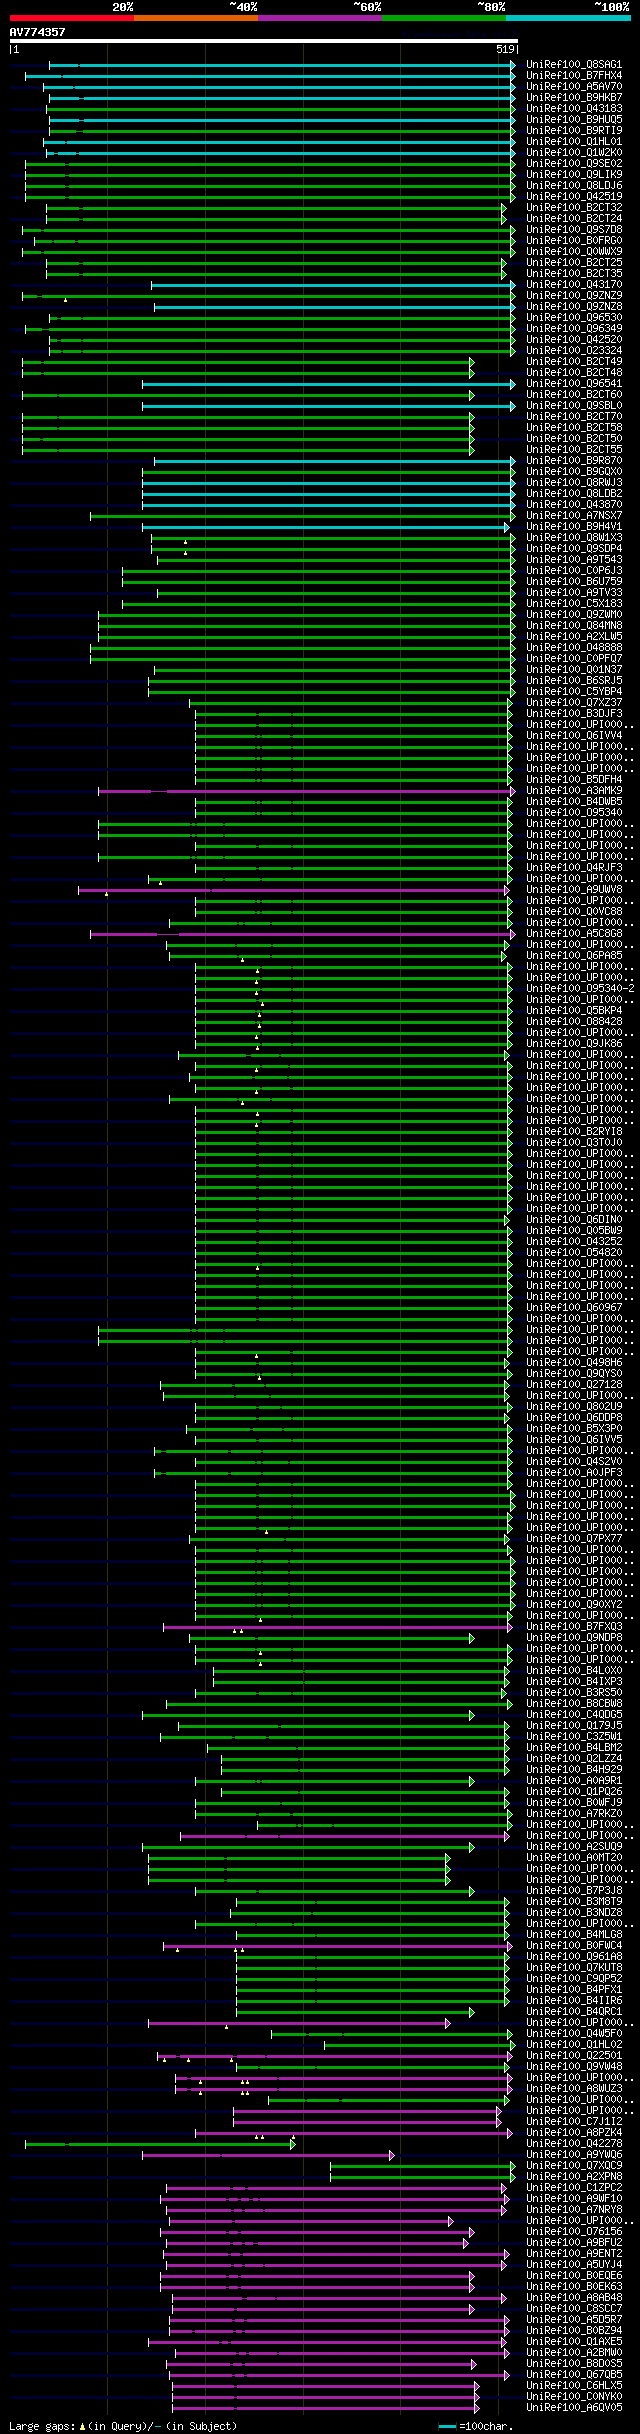Click label UniRef100_A9YWQ6
Screen dimensions: 640x2434
(x=574, y=2155)
